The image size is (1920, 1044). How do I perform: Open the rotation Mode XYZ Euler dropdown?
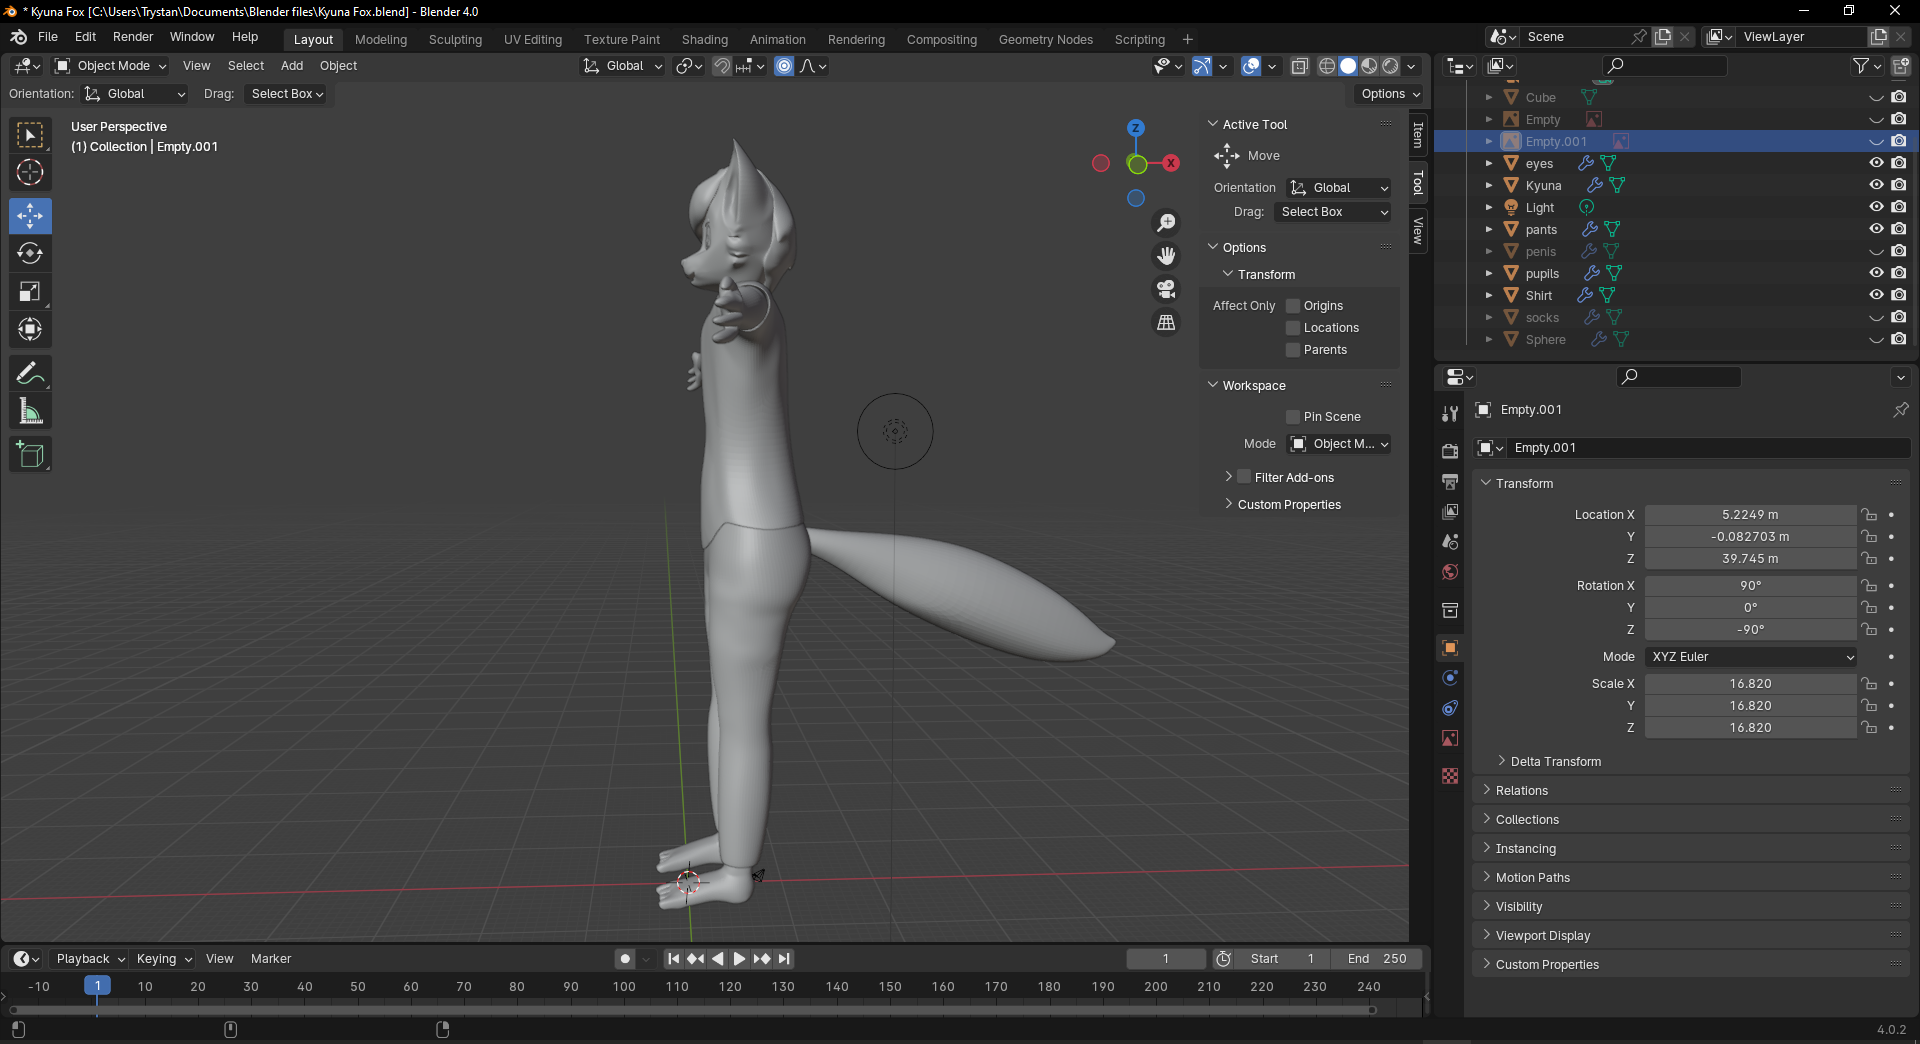[x=1750, y=657]
